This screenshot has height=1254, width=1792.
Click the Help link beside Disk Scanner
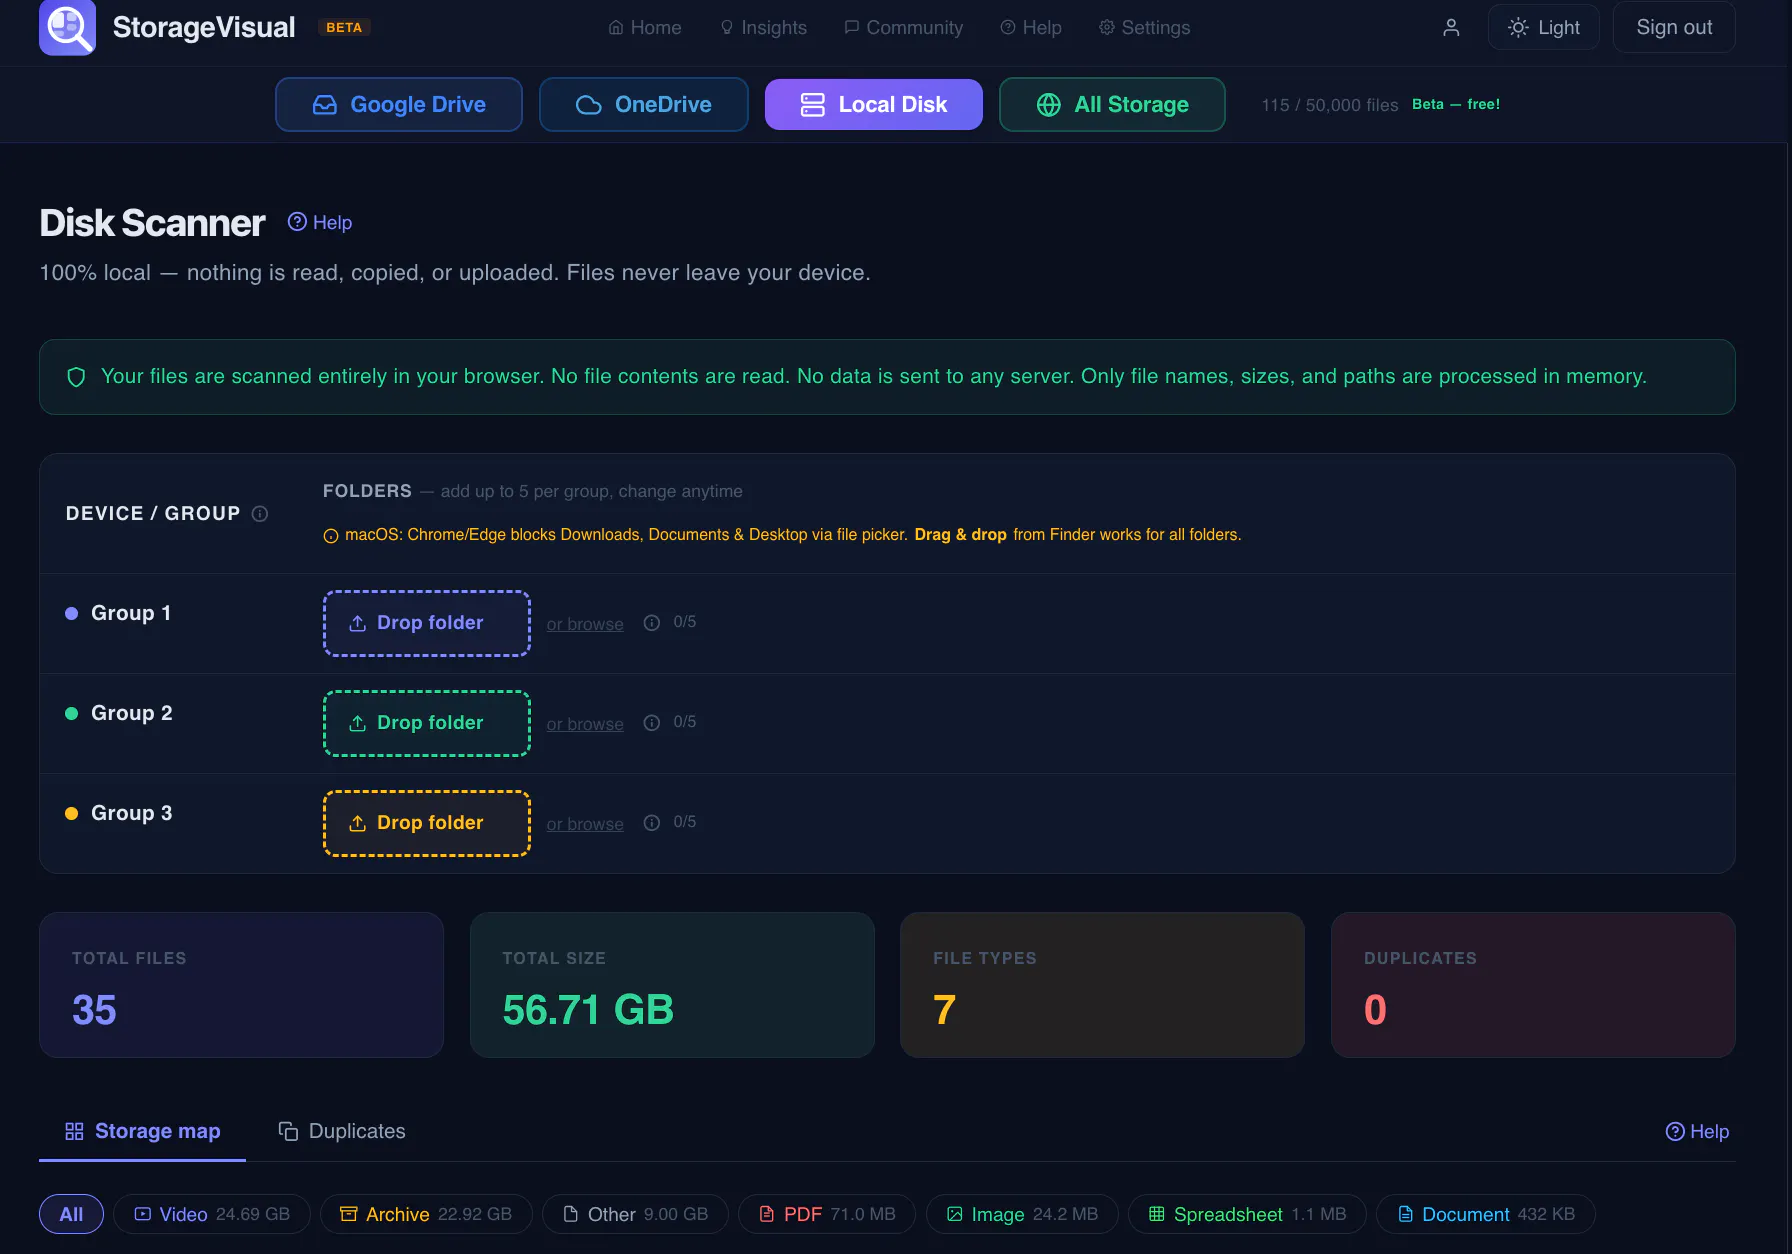[x=320, y=222]
